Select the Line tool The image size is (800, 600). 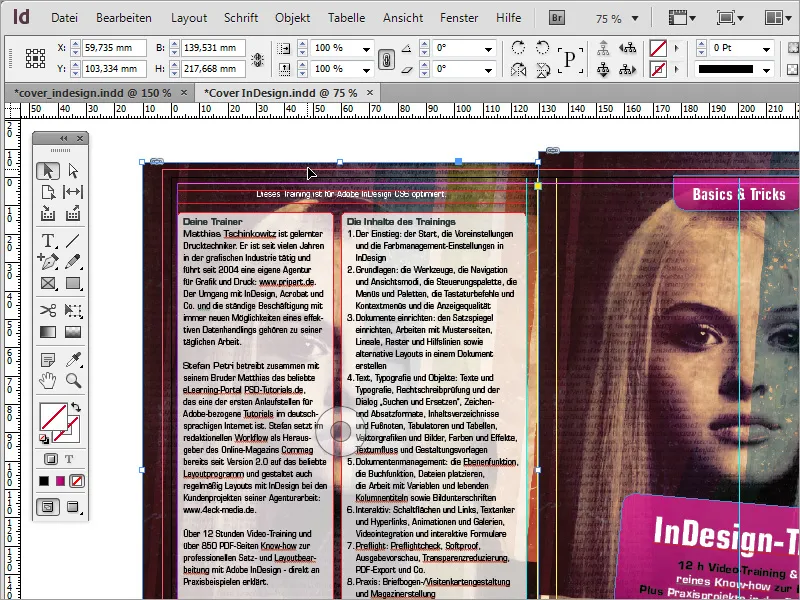73,240
